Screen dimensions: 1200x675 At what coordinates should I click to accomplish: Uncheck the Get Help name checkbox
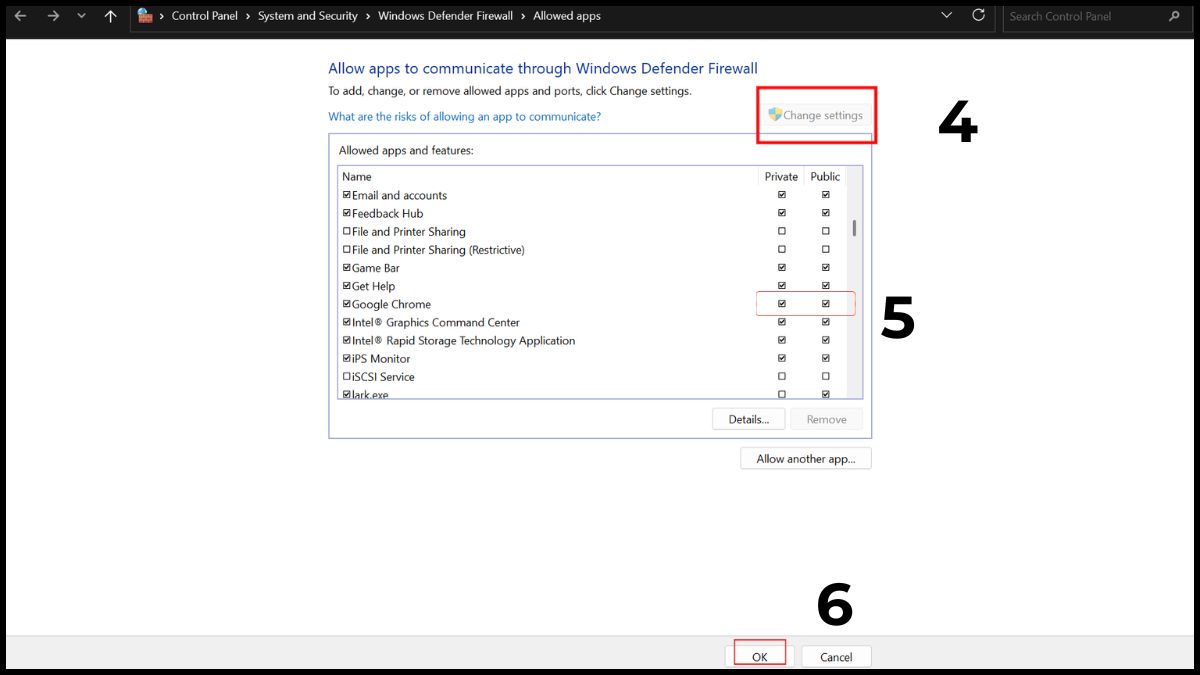pos(347,286)
